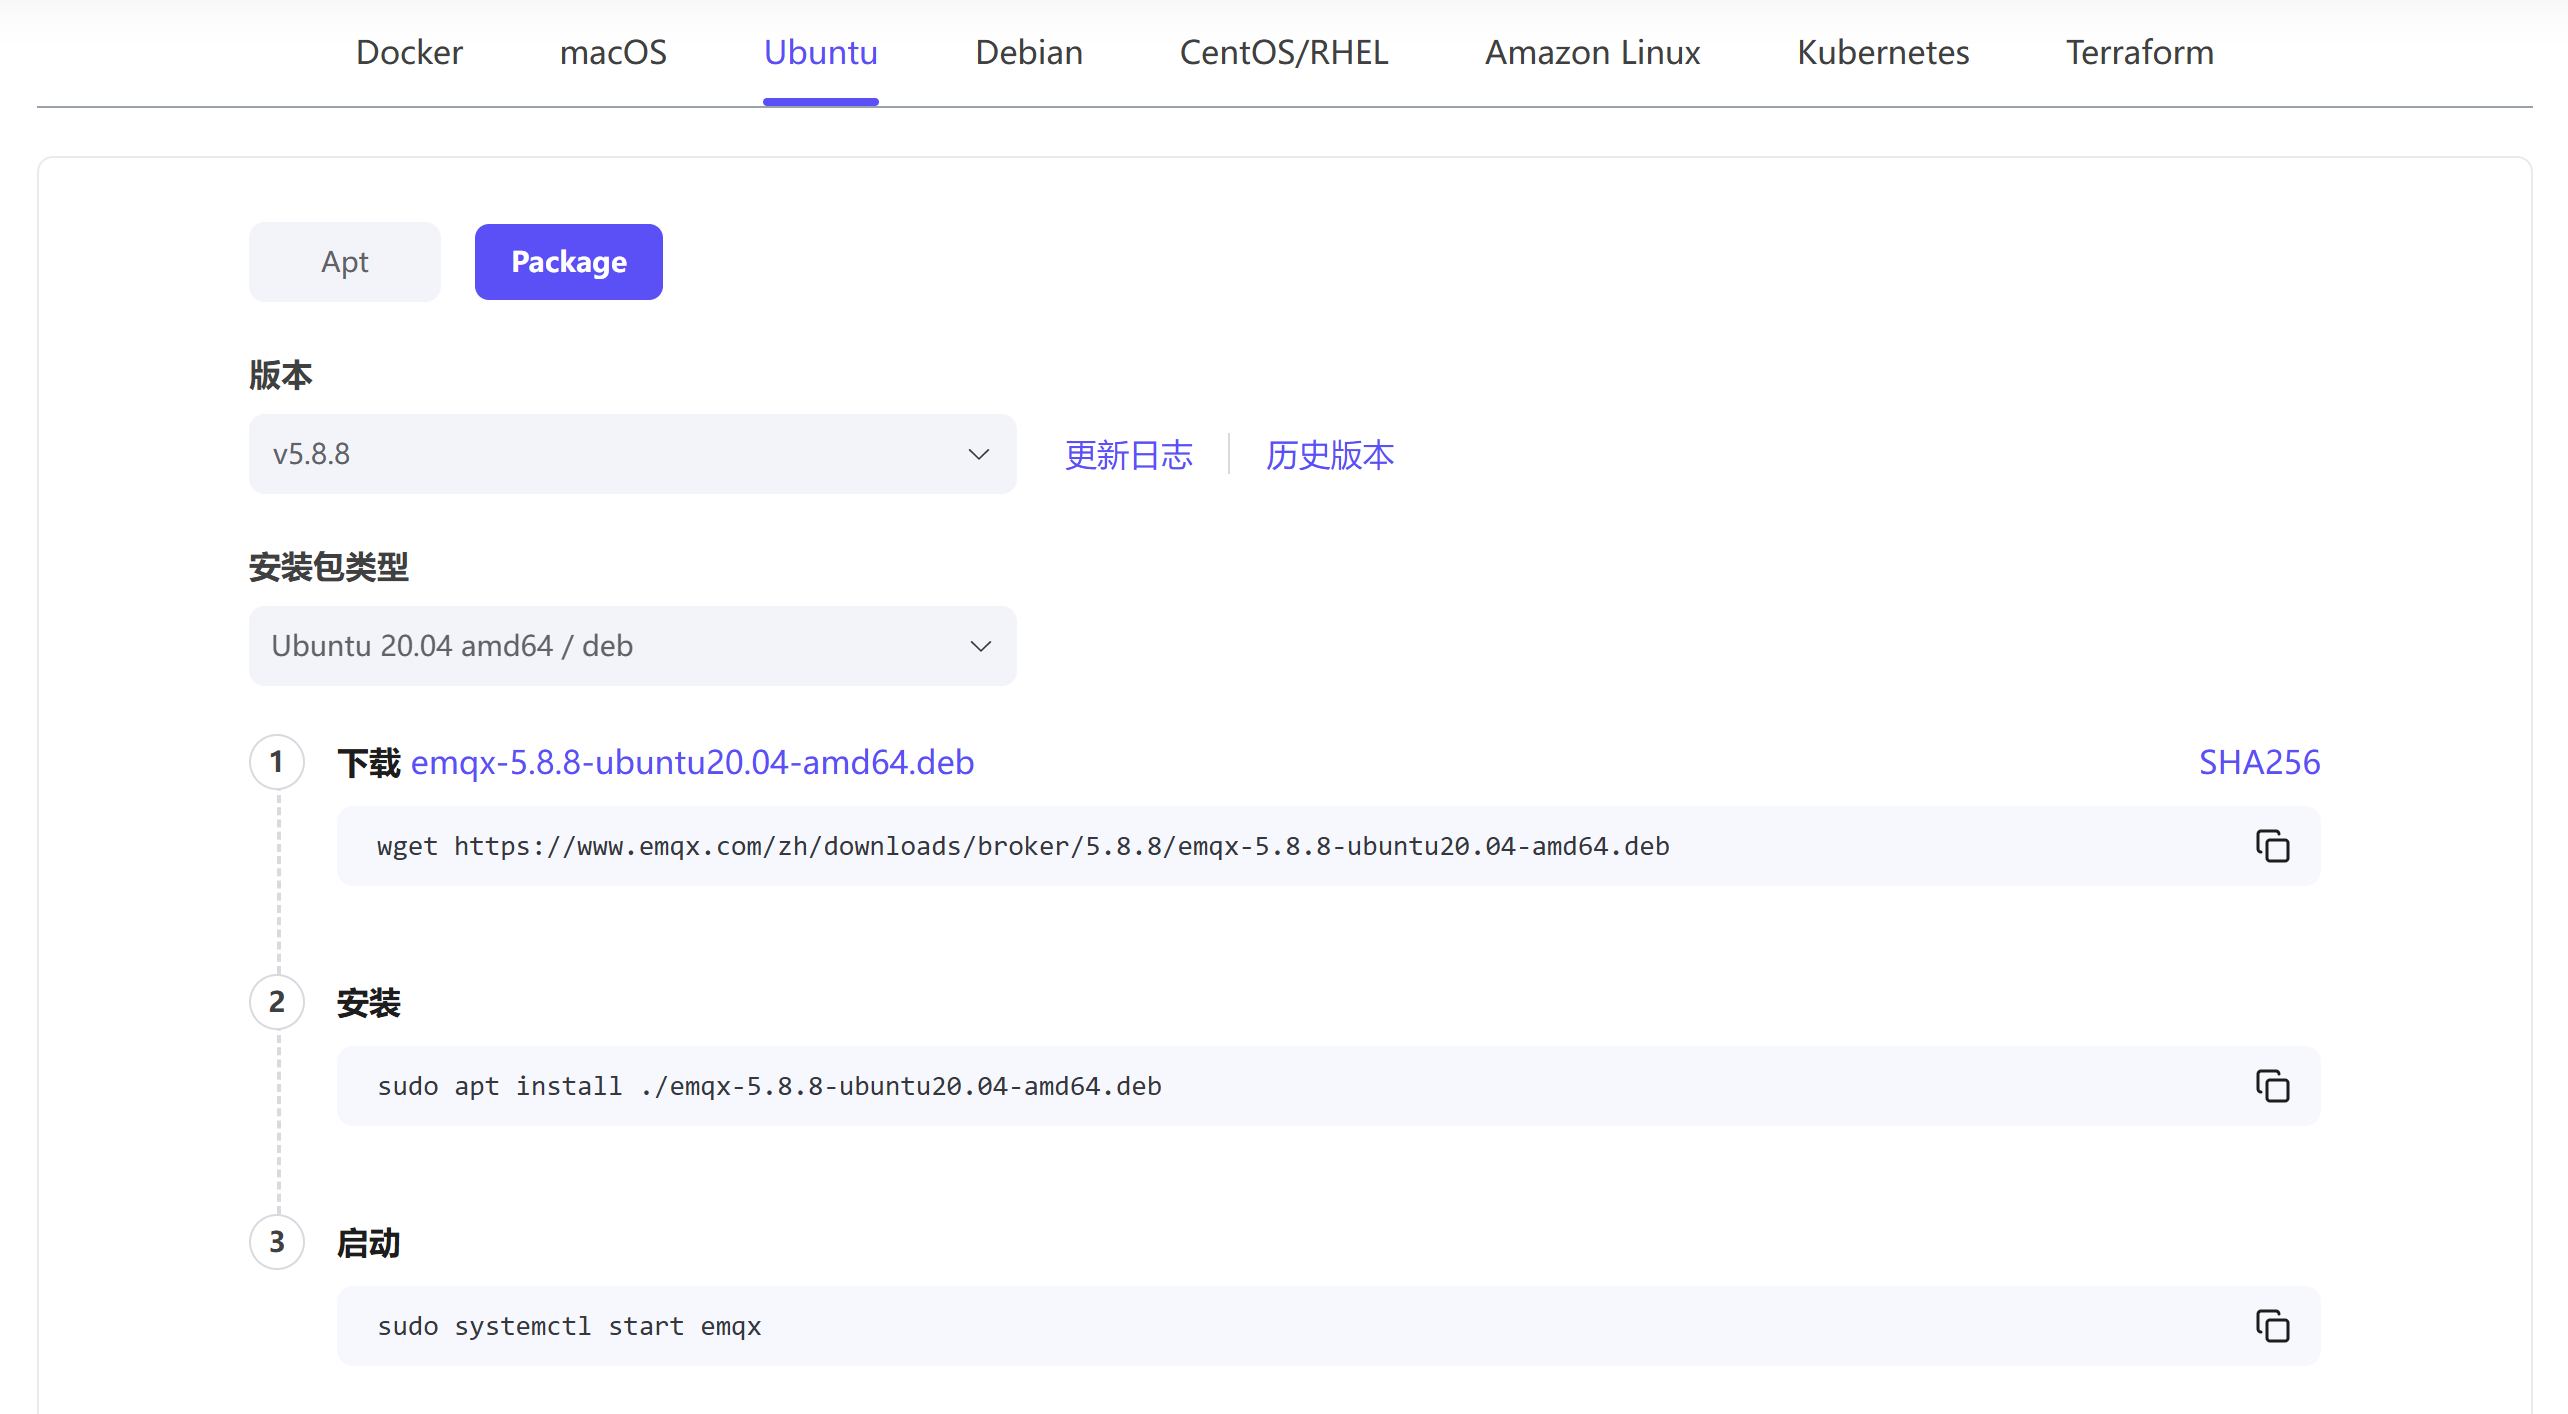Open the Debian tab
The width and height of the screenshot is (2568, 1414).
[x=1028, y=52]
